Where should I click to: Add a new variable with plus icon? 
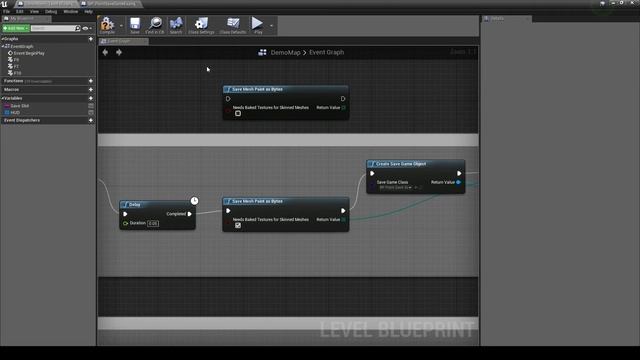[x=91, y=98]
